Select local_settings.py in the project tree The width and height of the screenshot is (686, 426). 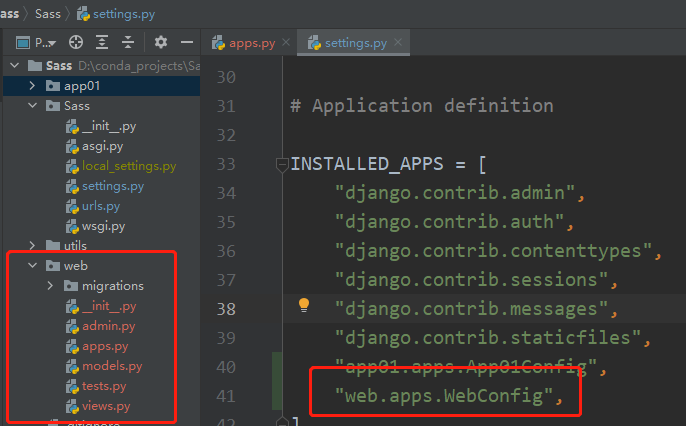tap(128, 166)
